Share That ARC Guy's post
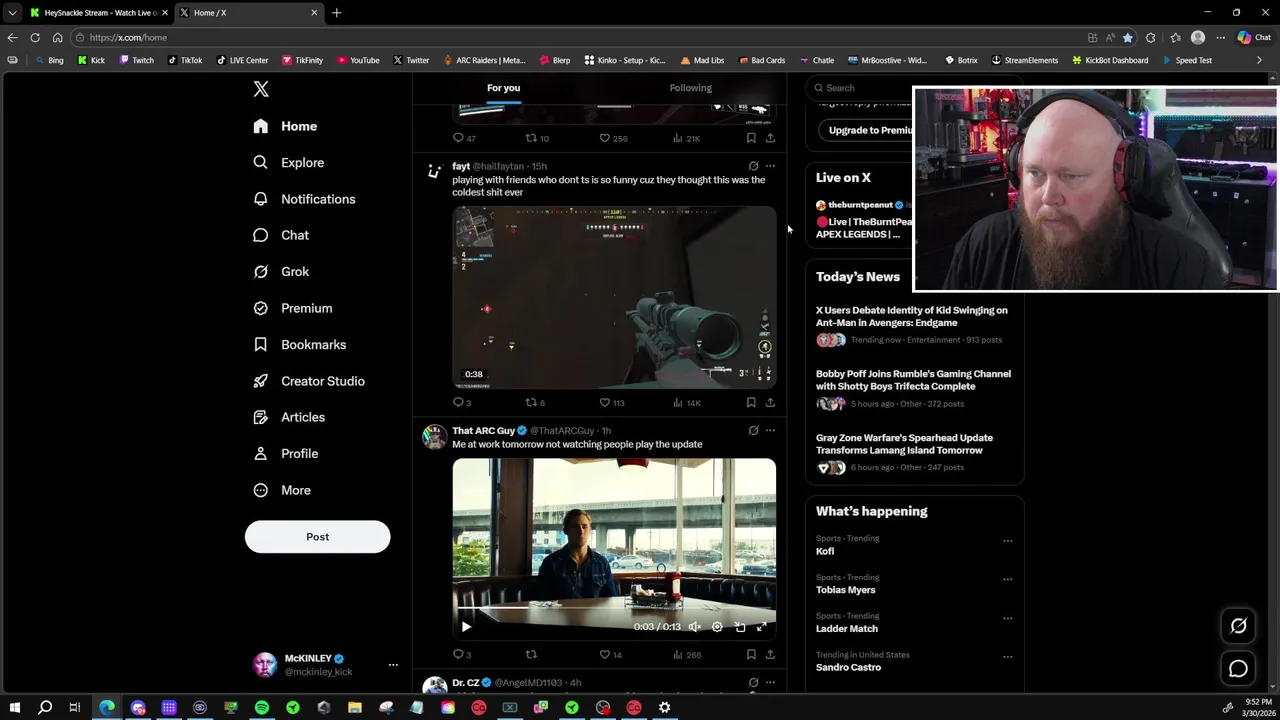1280x720 pixels. click(770, 655)
